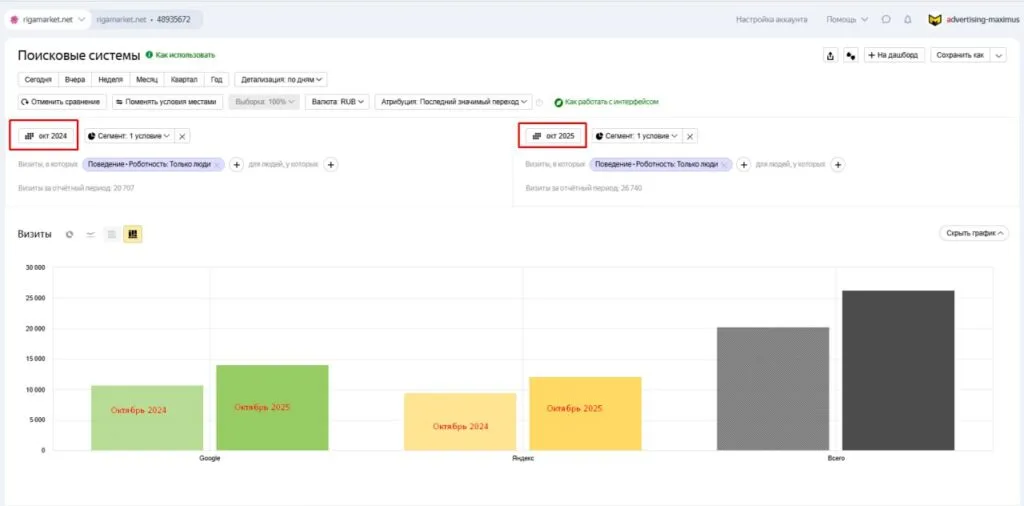Expand the Помощь help menu
This screenshot has height=506, width=1024.
pyautogui.click(x=847, y=20)
